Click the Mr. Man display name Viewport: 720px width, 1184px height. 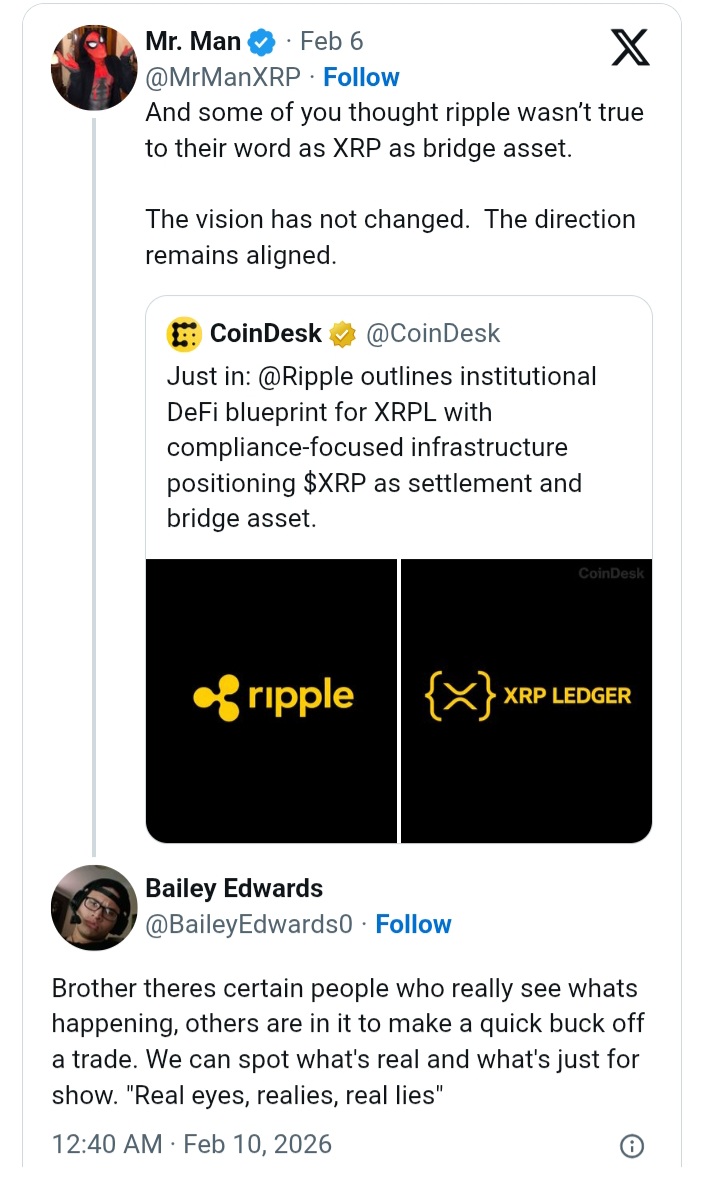click(x=192, y=41)
